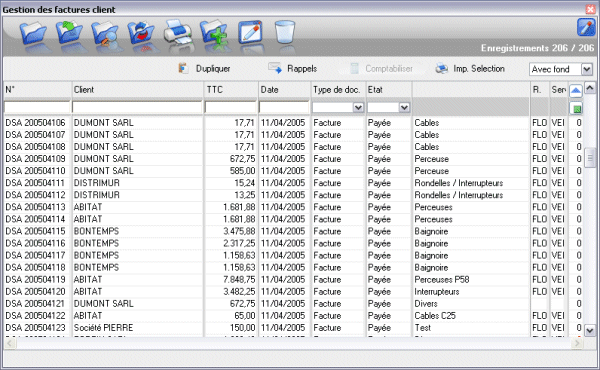
Task: Click ABITAT in row DSA 200504113
Action: pyautogui.click(x=88, y=207)
